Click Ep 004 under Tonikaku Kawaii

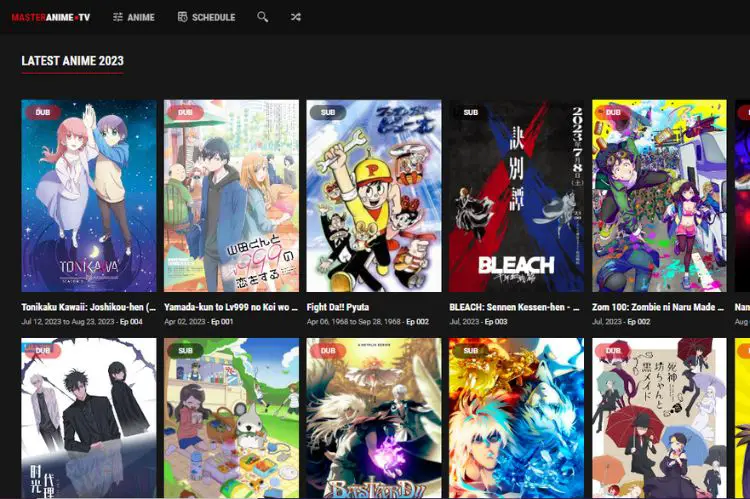(x=131, y=322)
